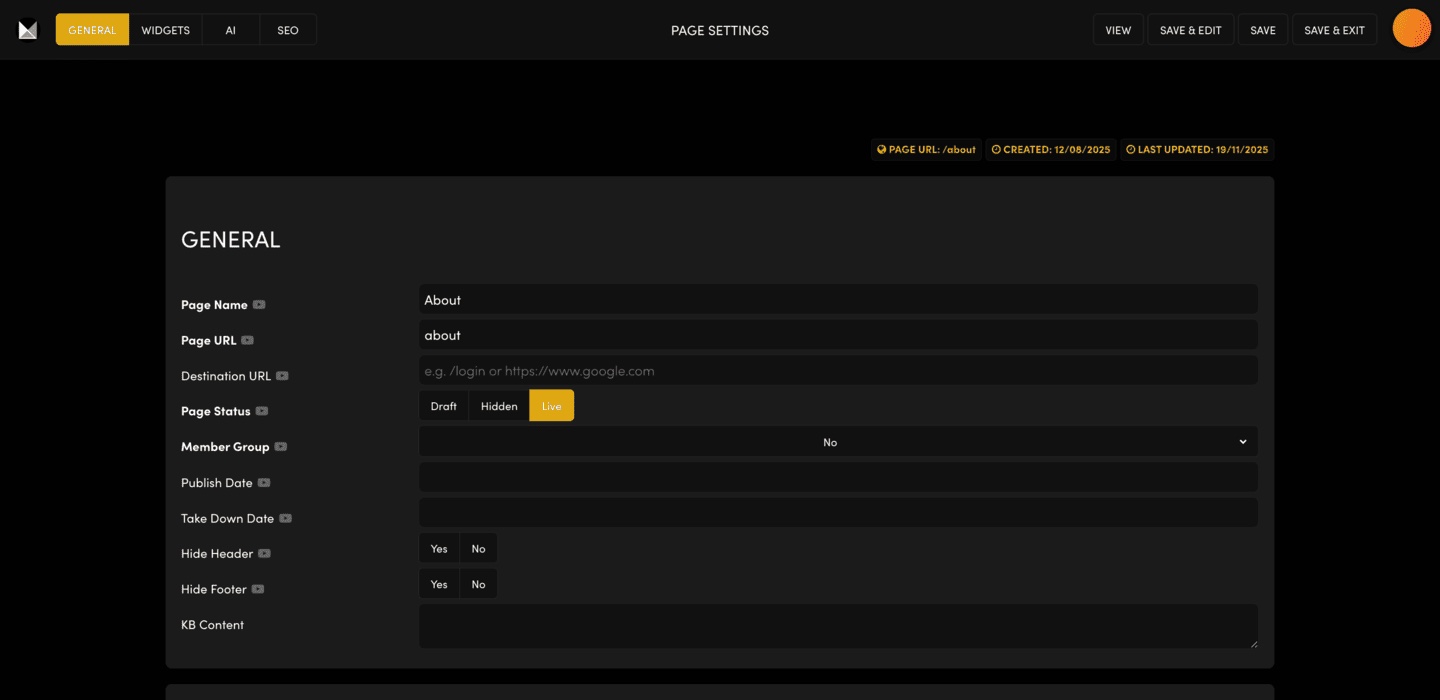Play the Page Name help video icon

click(259, 304)
